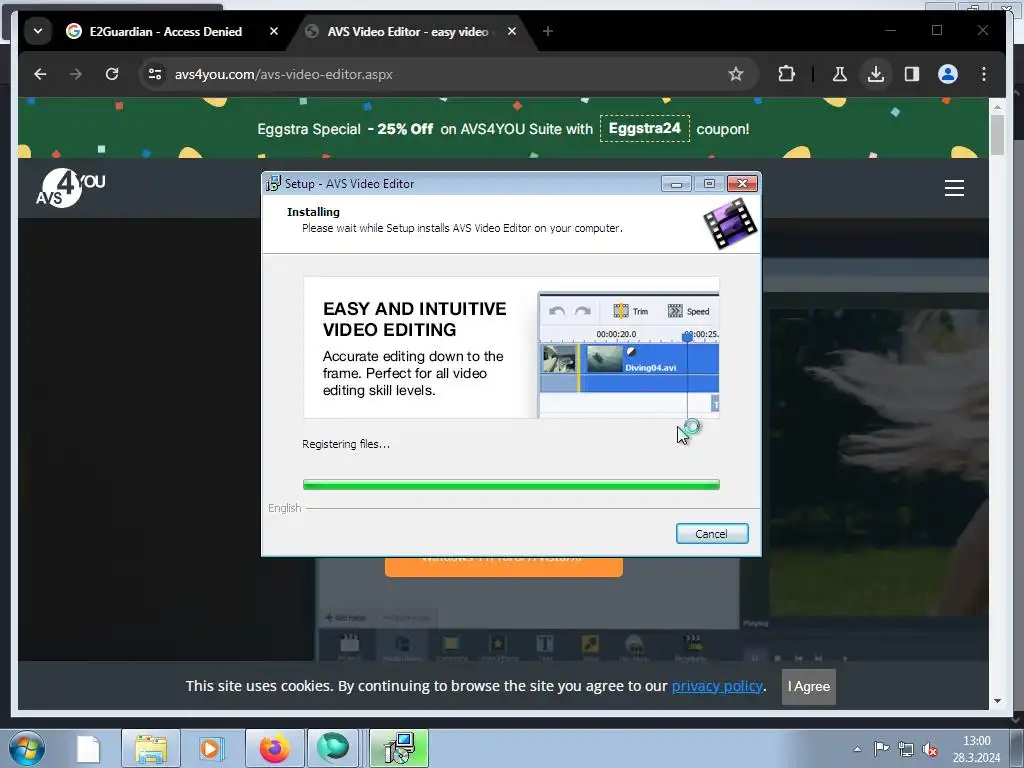This screenshot has width=1024, height=768.
Task: Click undo arrow in setup preview image
Action: click(x=556, y=312)
